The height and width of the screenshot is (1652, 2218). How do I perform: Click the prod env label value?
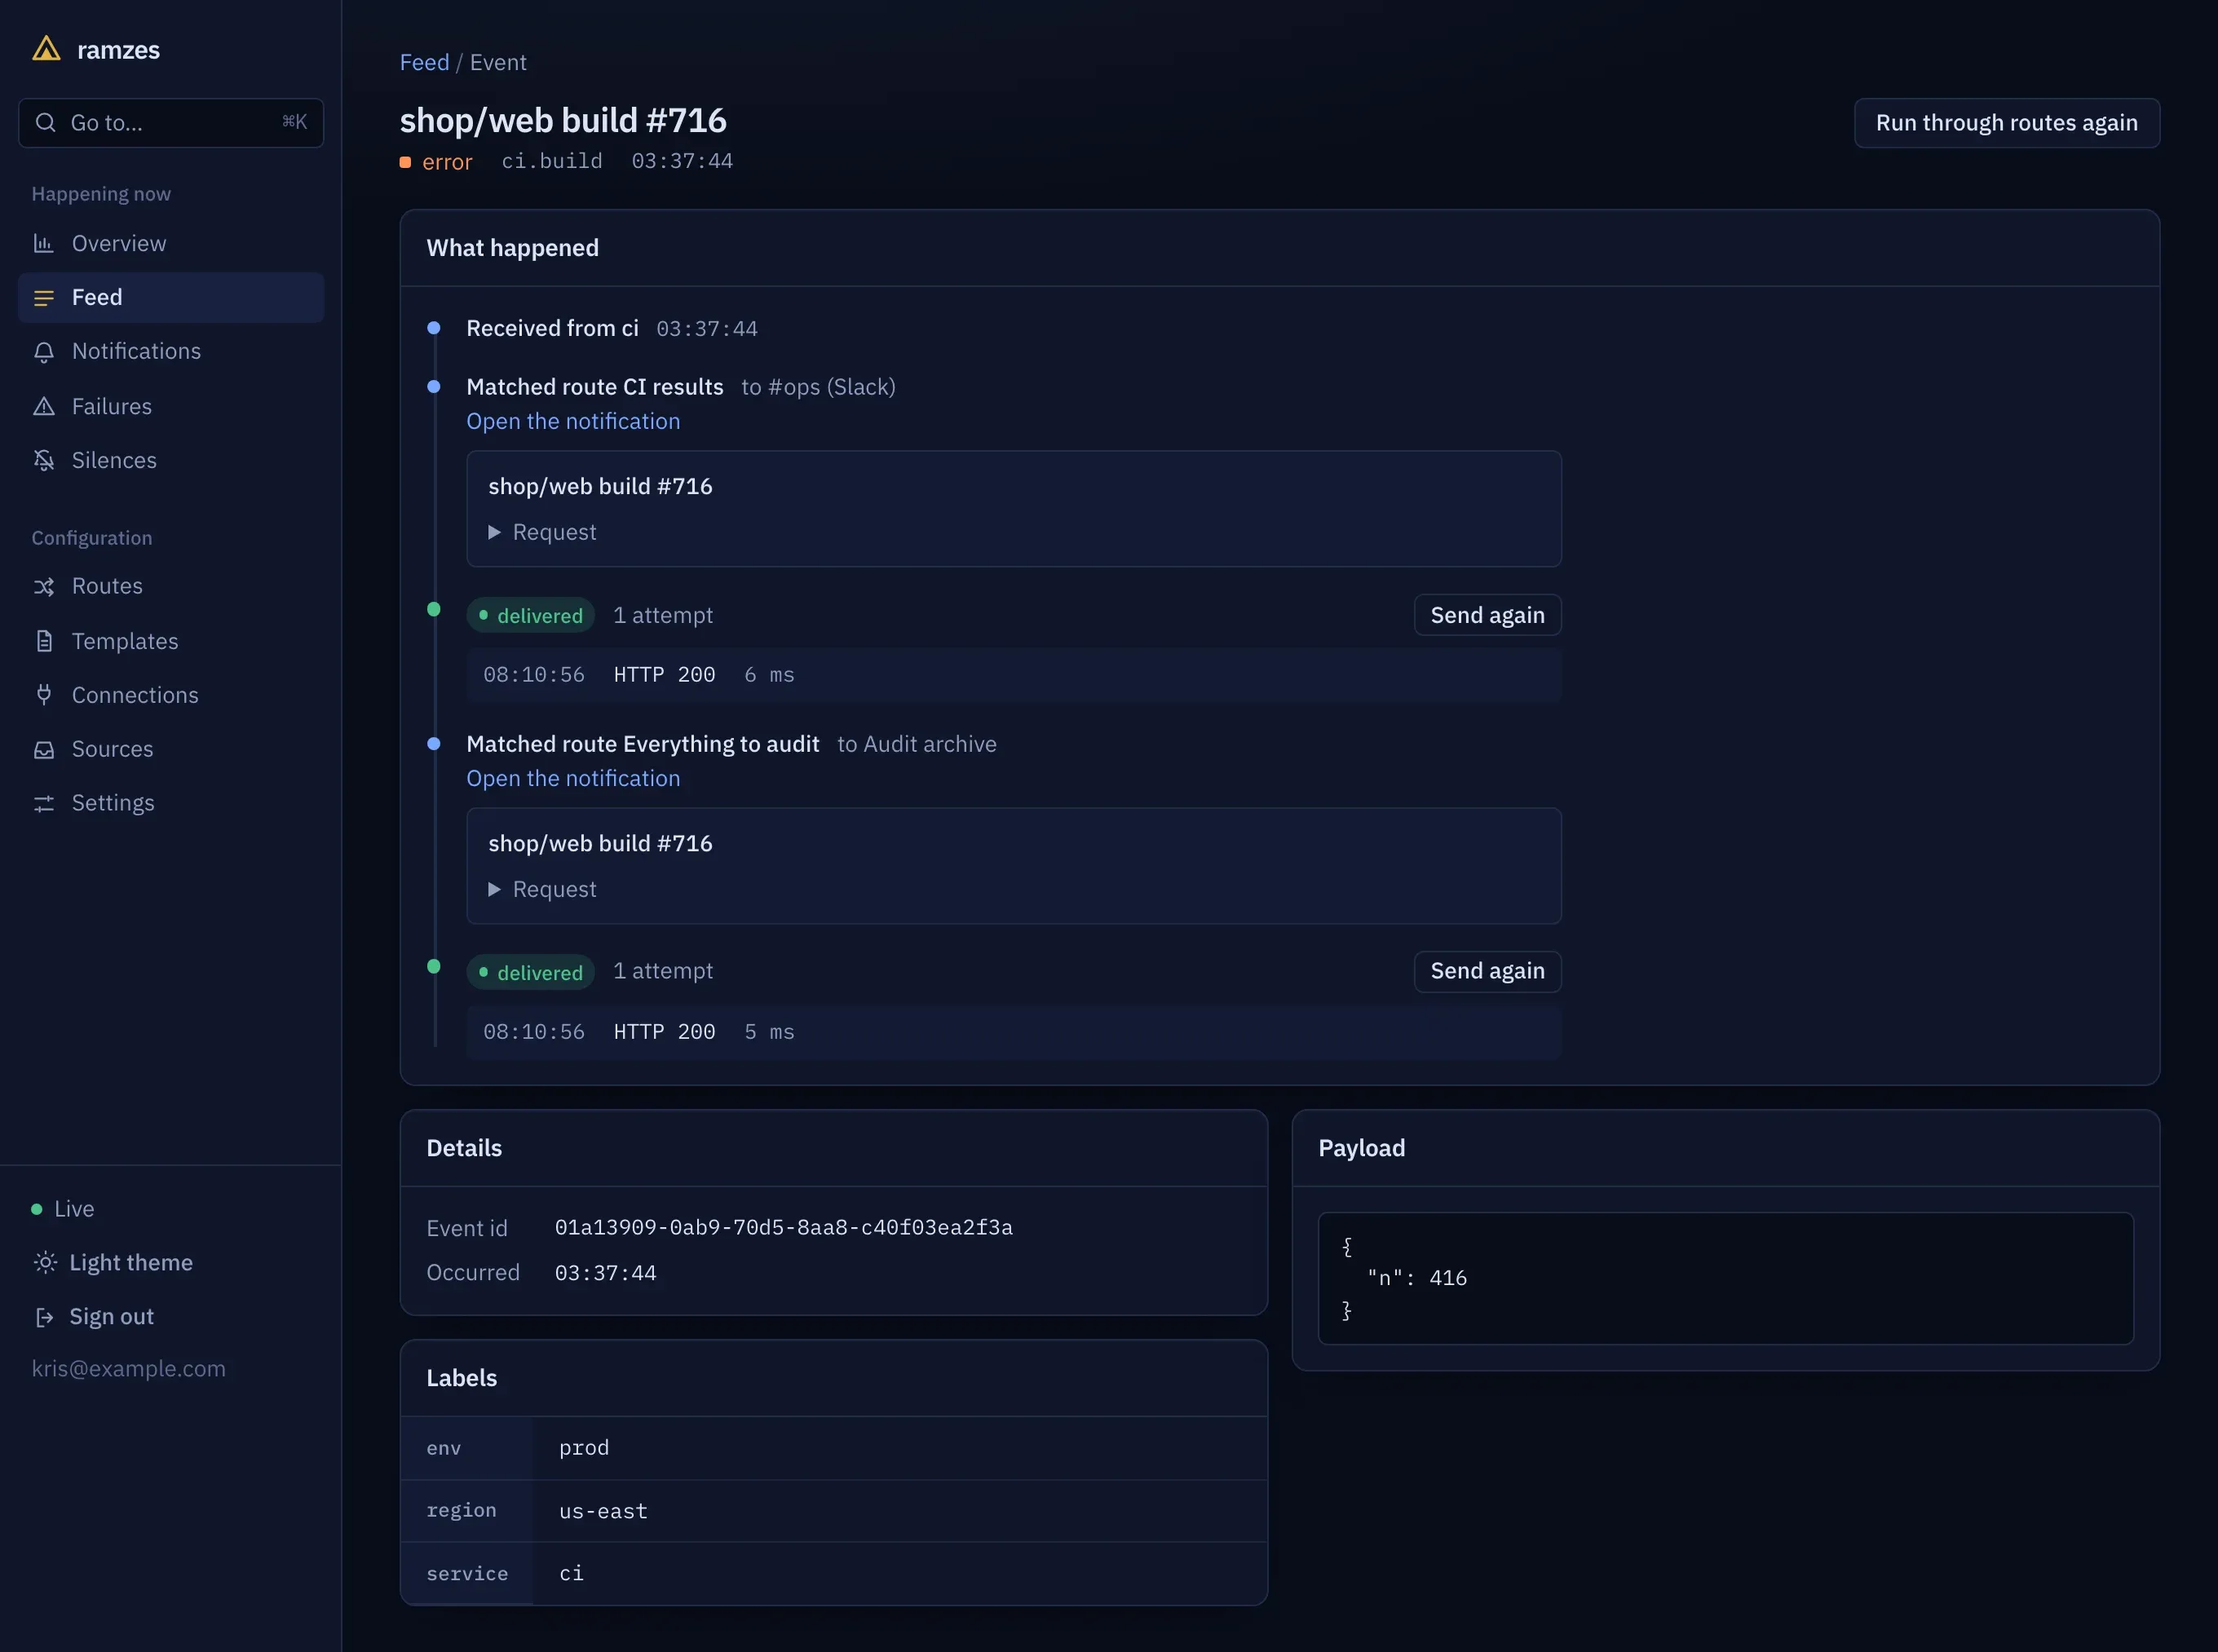click(584, 1448)
